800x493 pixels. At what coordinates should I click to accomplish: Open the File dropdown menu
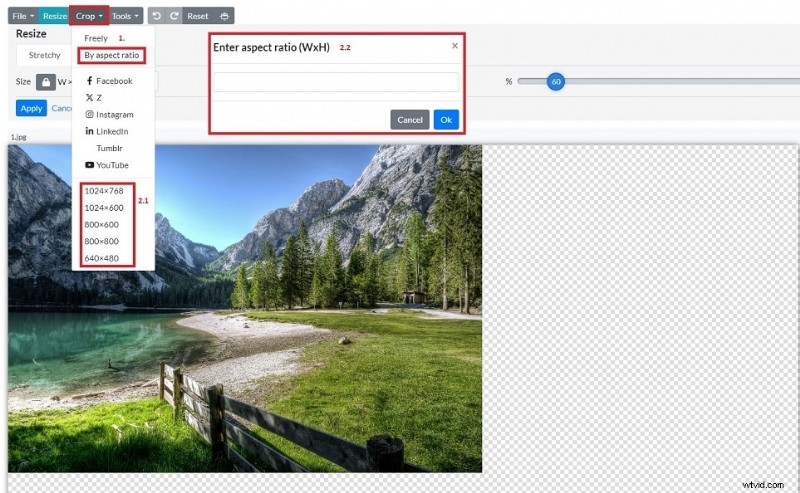[23, 16]
